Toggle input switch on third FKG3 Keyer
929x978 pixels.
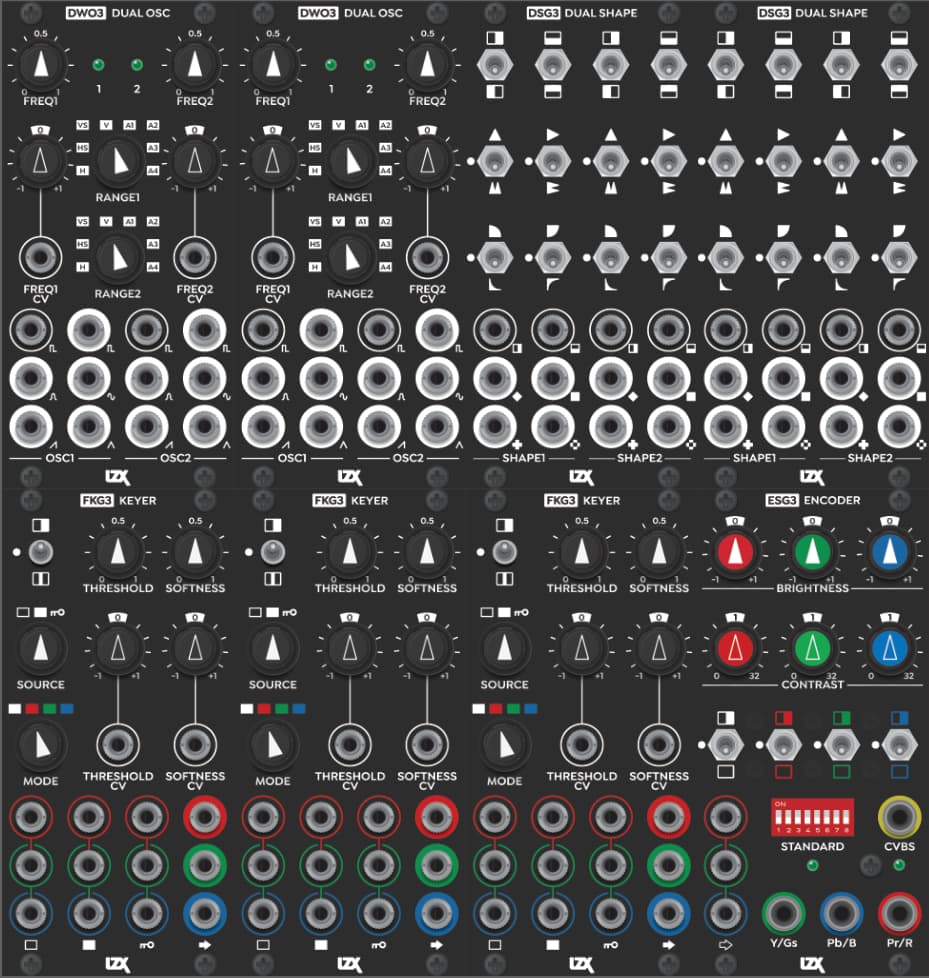505,552
